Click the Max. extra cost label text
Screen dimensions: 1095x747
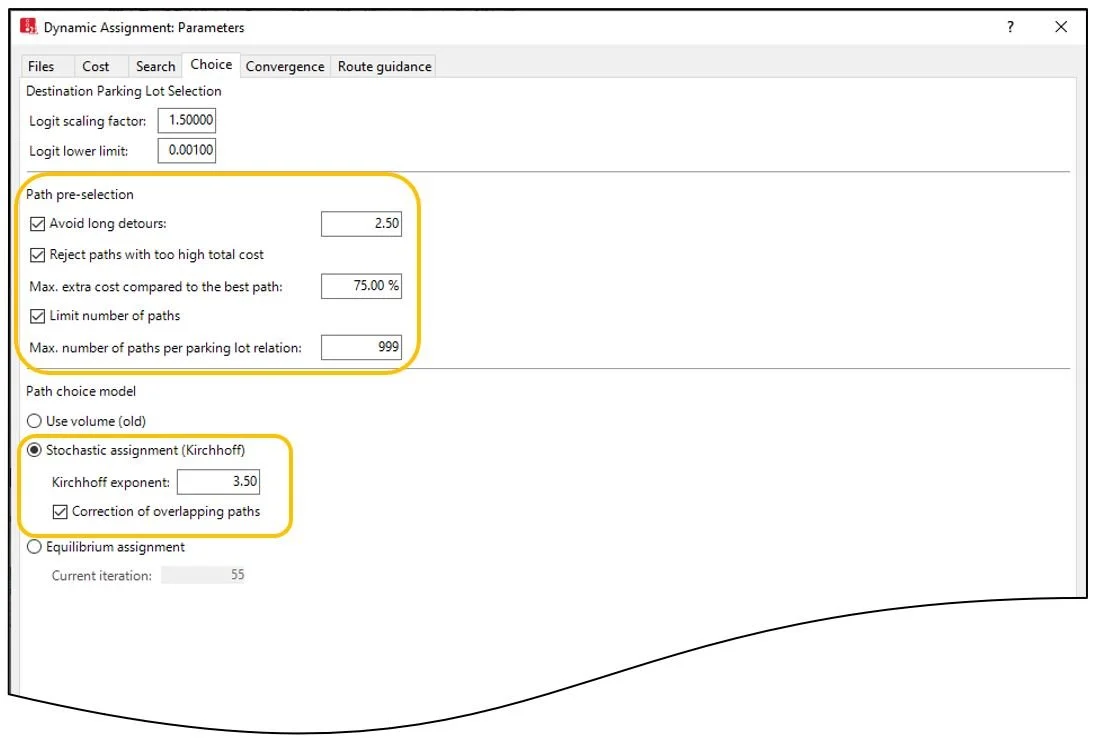click(156, 286)
